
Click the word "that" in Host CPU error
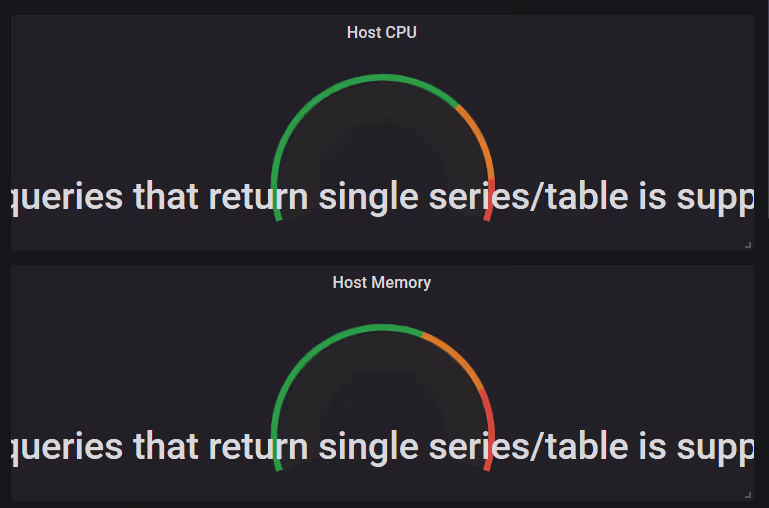click(x=167, y=197)
